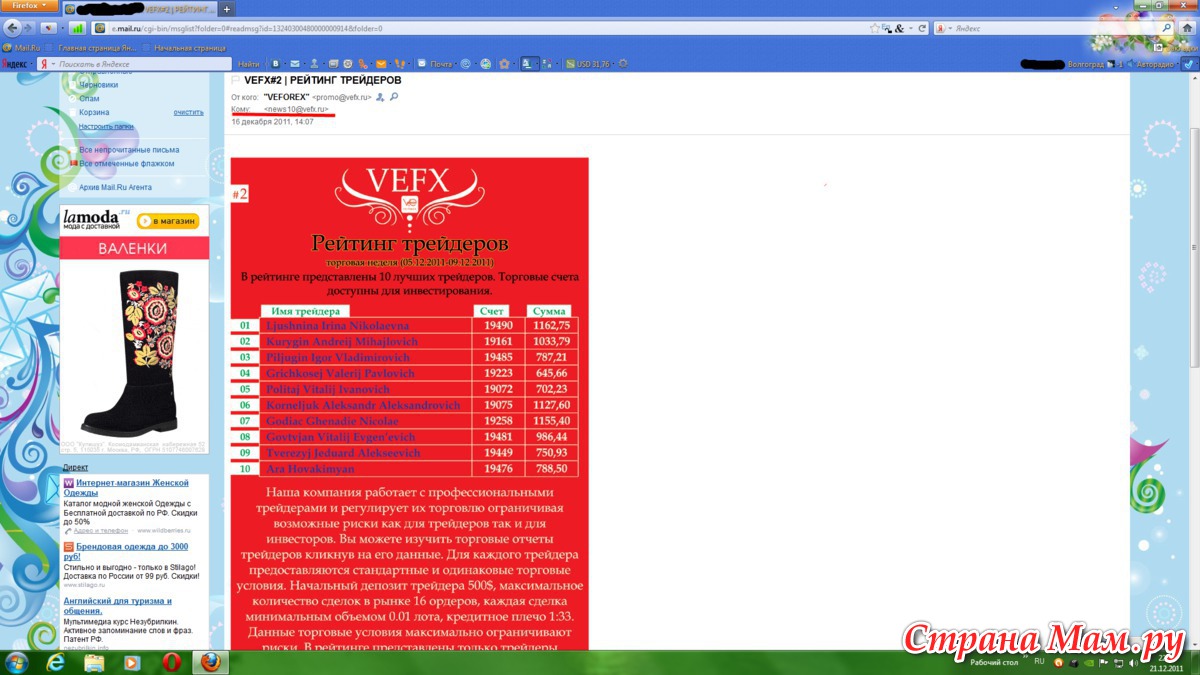This screenshot has height=675, width=1200.
Task: Click the browser Forward arrow button
Action: [x=29, y=28]
